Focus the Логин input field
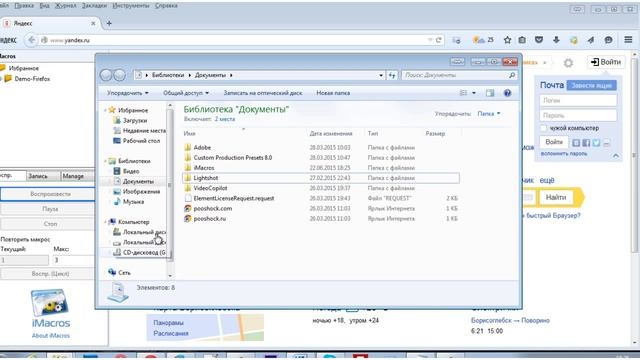The width and height of the screenshot is (640, 360). pyautogui.click(x=578, y=100)
